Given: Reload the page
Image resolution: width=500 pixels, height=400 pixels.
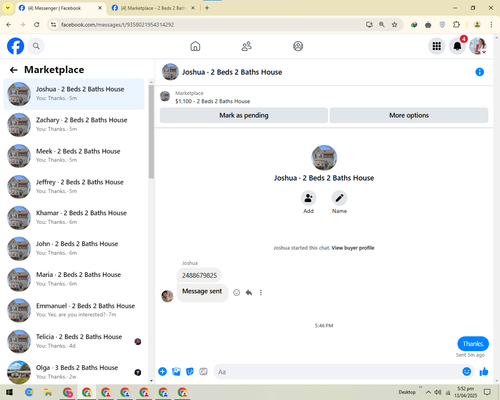Looking at the screenshot, I should pyautogui.click(x=37, y=24).
